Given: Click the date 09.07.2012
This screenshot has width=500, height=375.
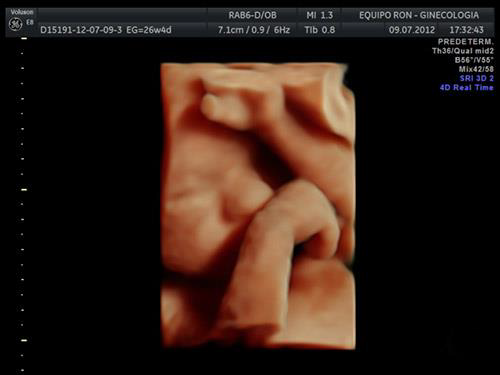Looking at the screenshot, I should tap(412, 30).
